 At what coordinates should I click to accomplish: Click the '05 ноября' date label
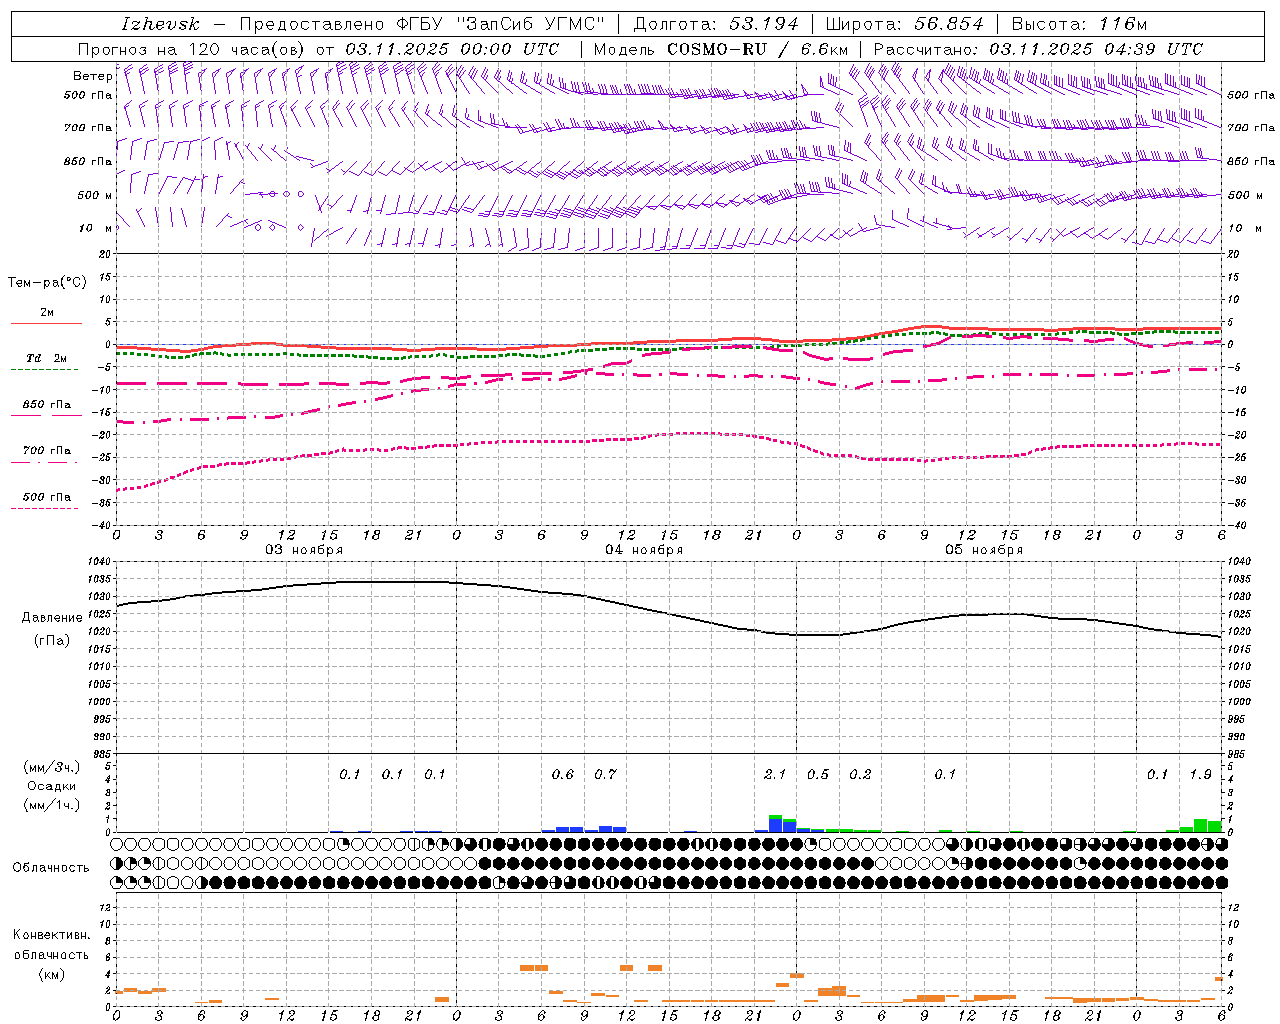984,550
